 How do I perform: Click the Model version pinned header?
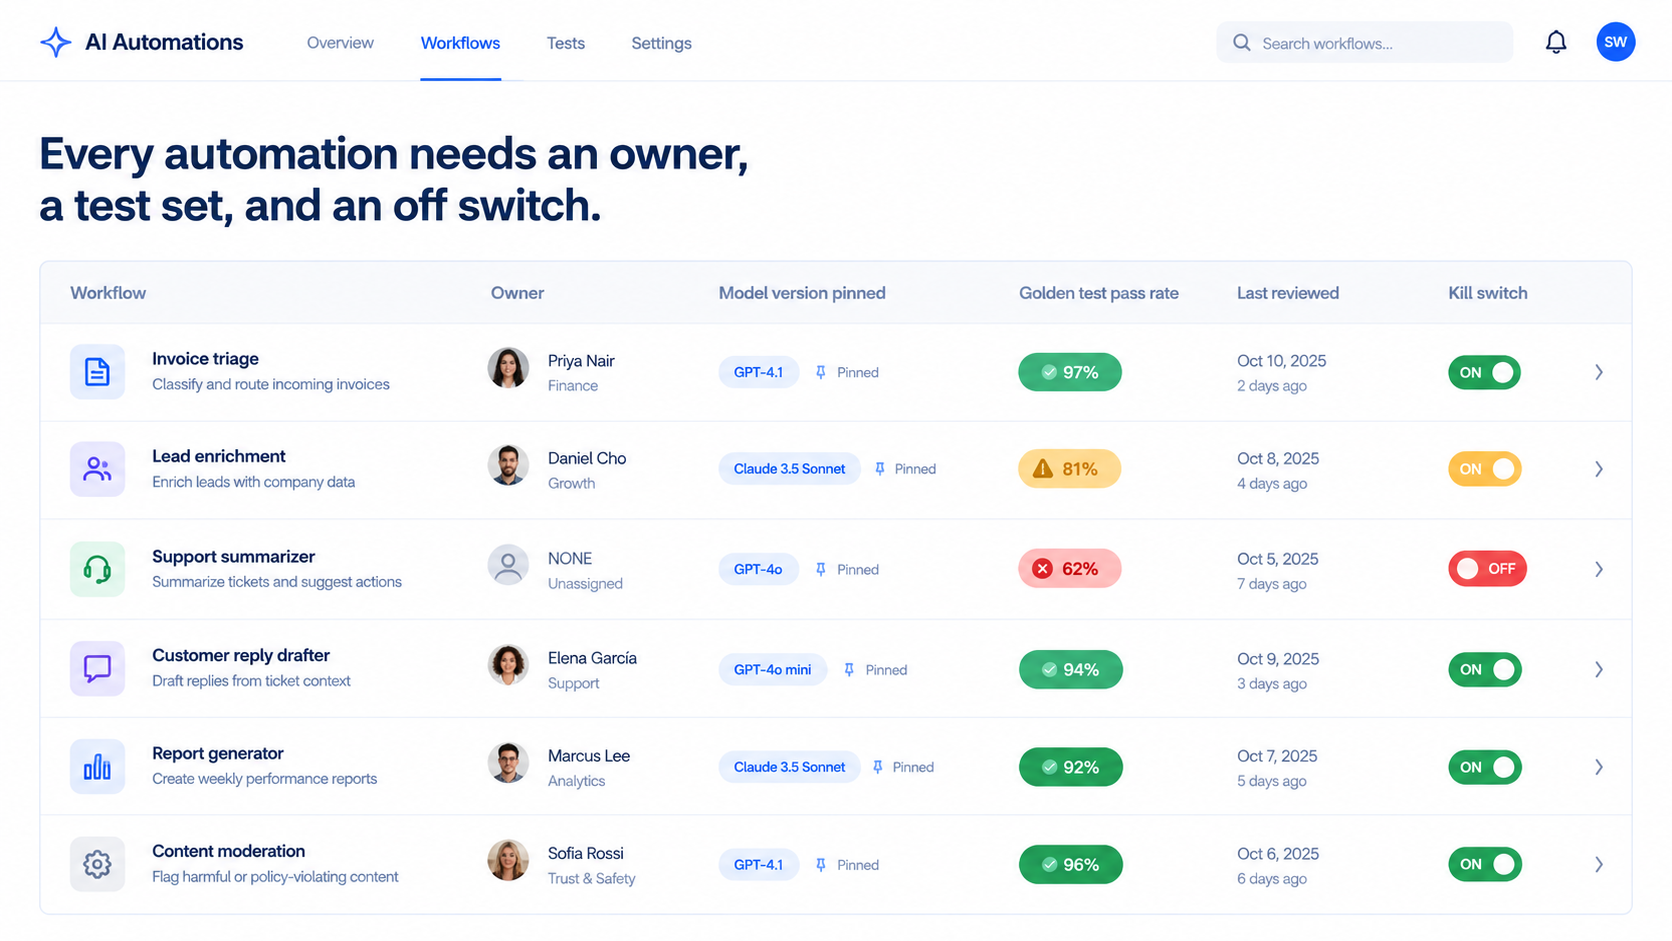click(x=801, y=293)
